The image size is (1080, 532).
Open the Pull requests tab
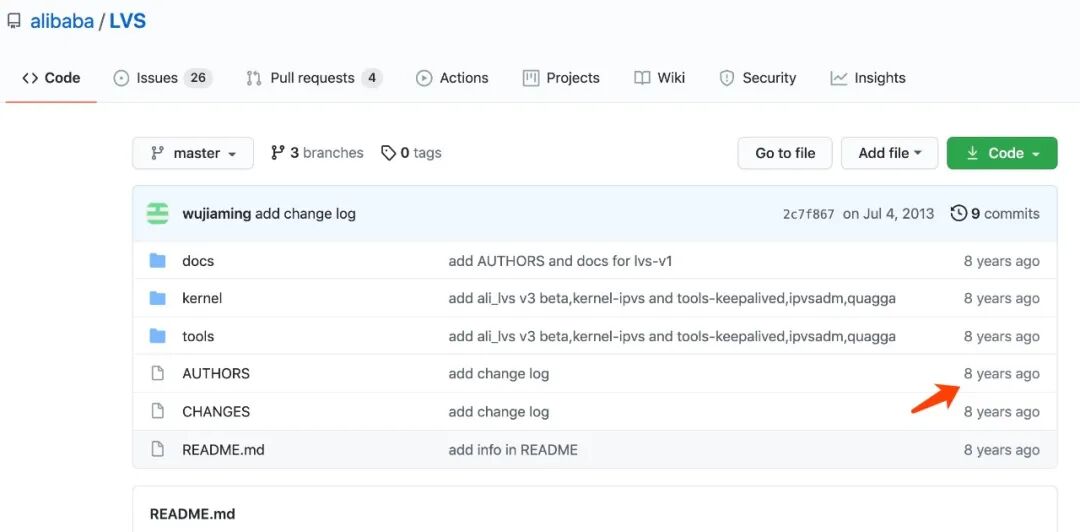[314, 78]
